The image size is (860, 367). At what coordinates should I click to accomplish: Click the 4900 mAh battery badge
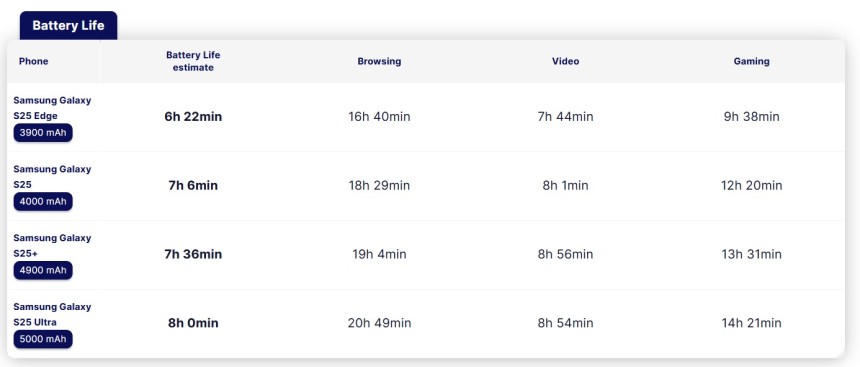[43, 270]
